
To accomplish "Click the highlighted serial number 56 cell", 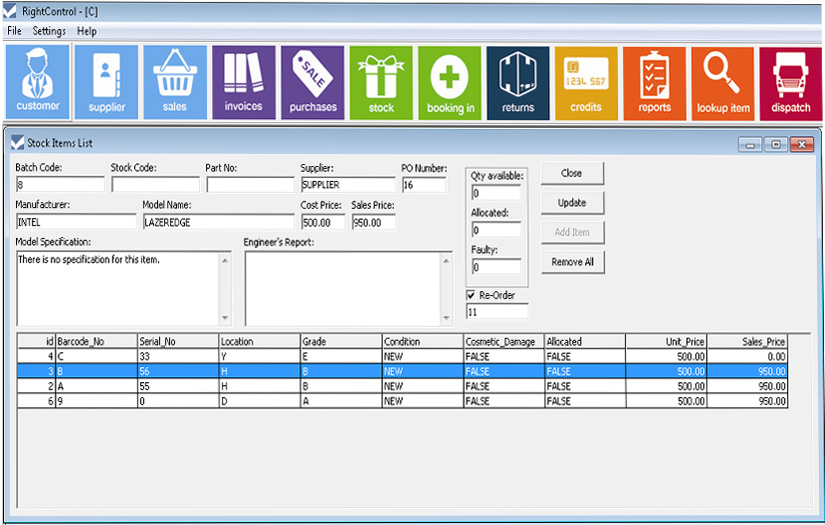I will pyautogui.click(x=178, y=371).
